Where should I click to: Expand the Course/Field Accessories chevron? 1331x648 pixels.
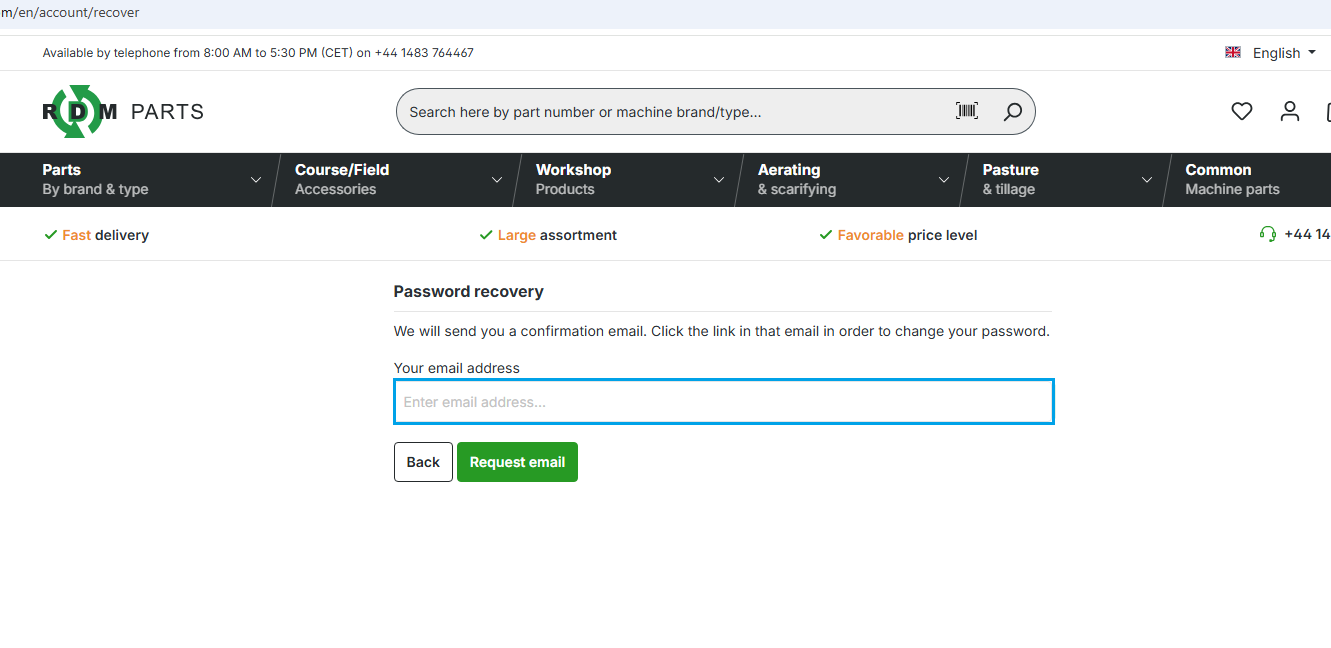(x=497, y=180)
